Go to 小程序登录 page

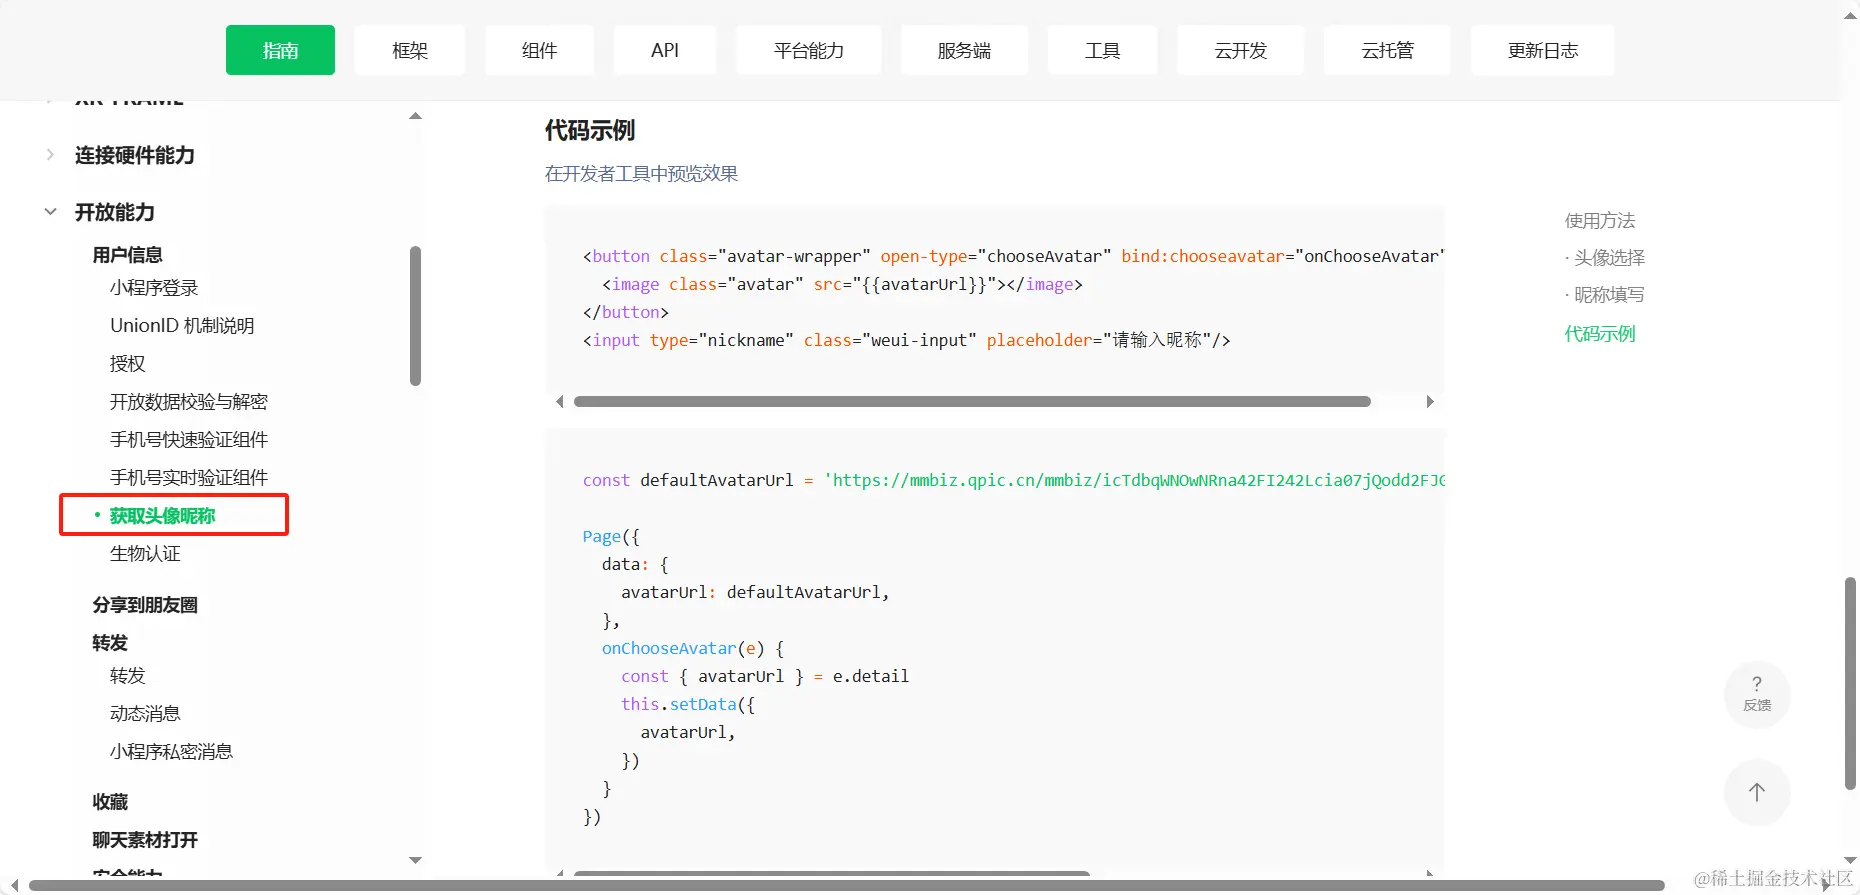tap(154, 288)
